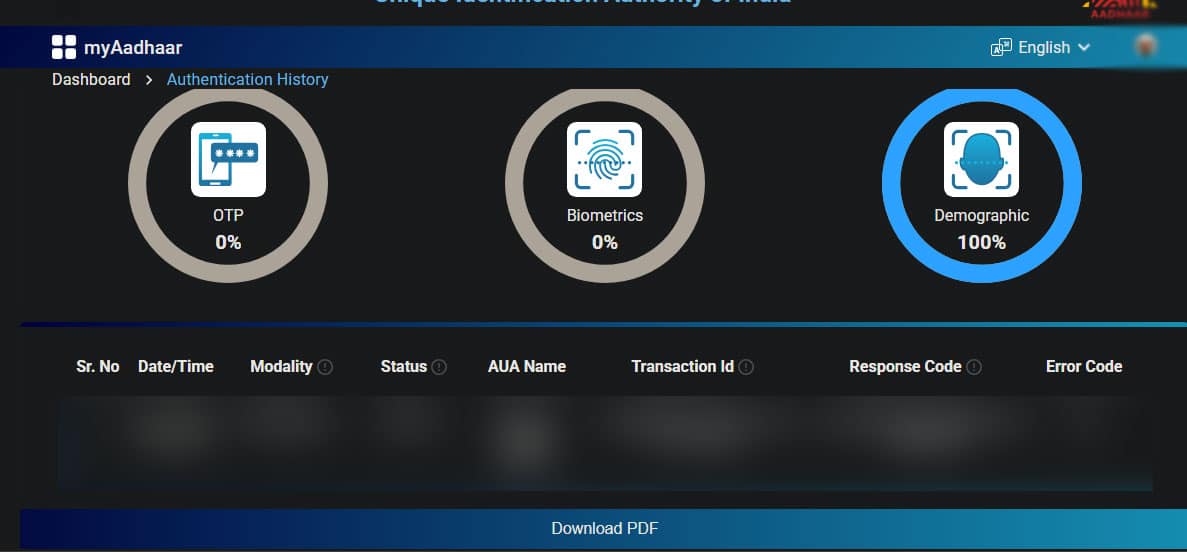
Task: Click the info icon beside Status
Action: pos(439,367)
